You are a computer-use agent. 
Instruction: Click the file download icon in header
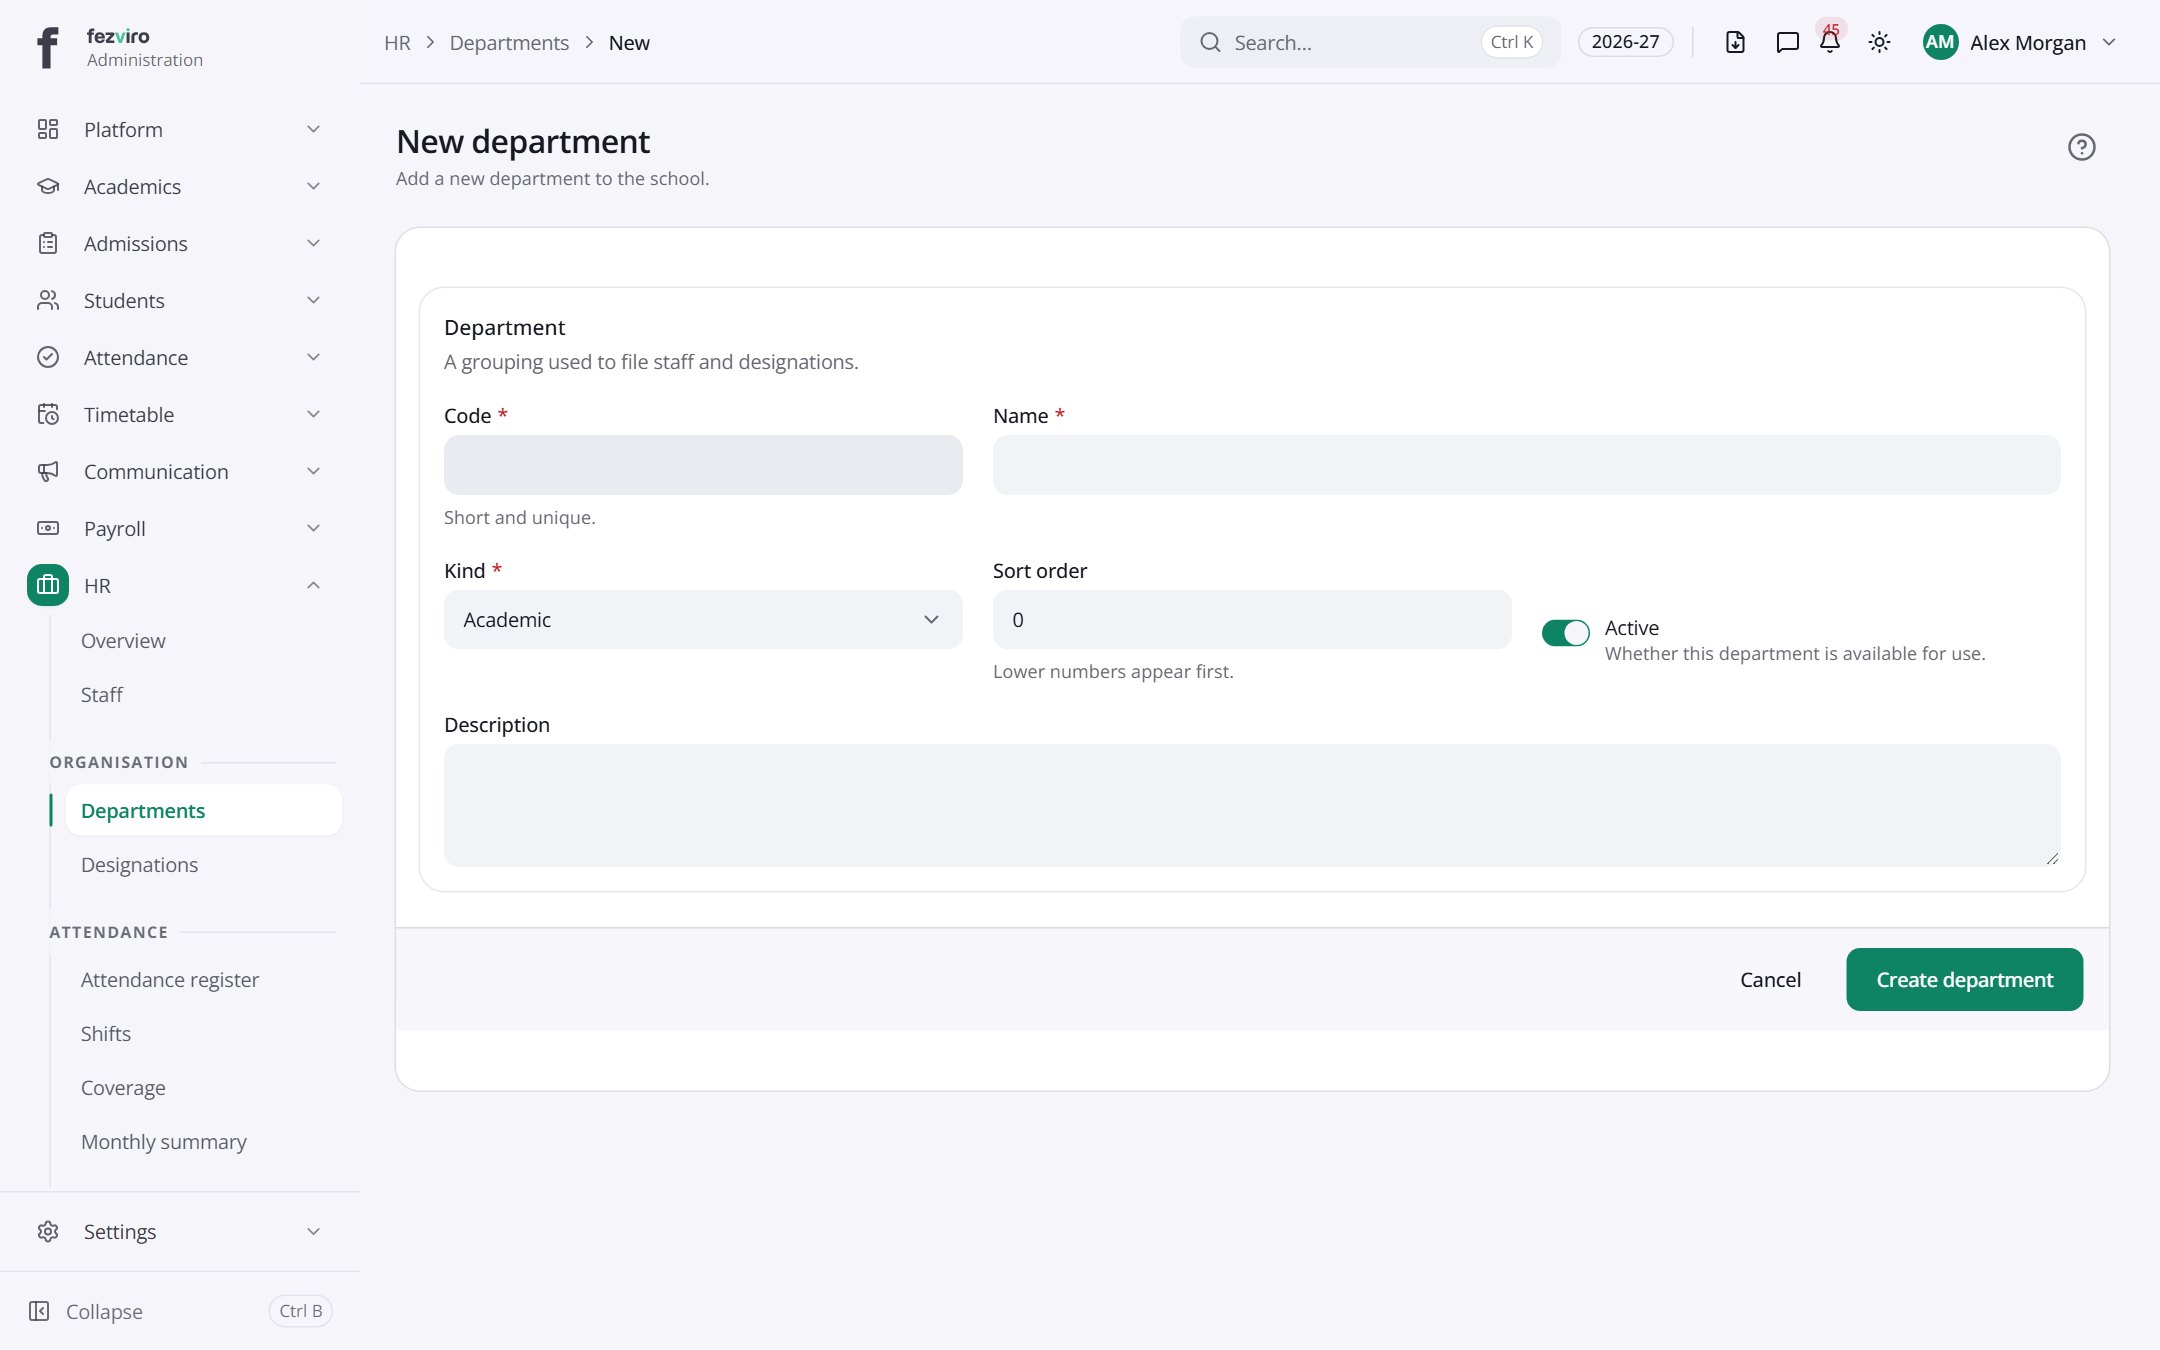1735,42
